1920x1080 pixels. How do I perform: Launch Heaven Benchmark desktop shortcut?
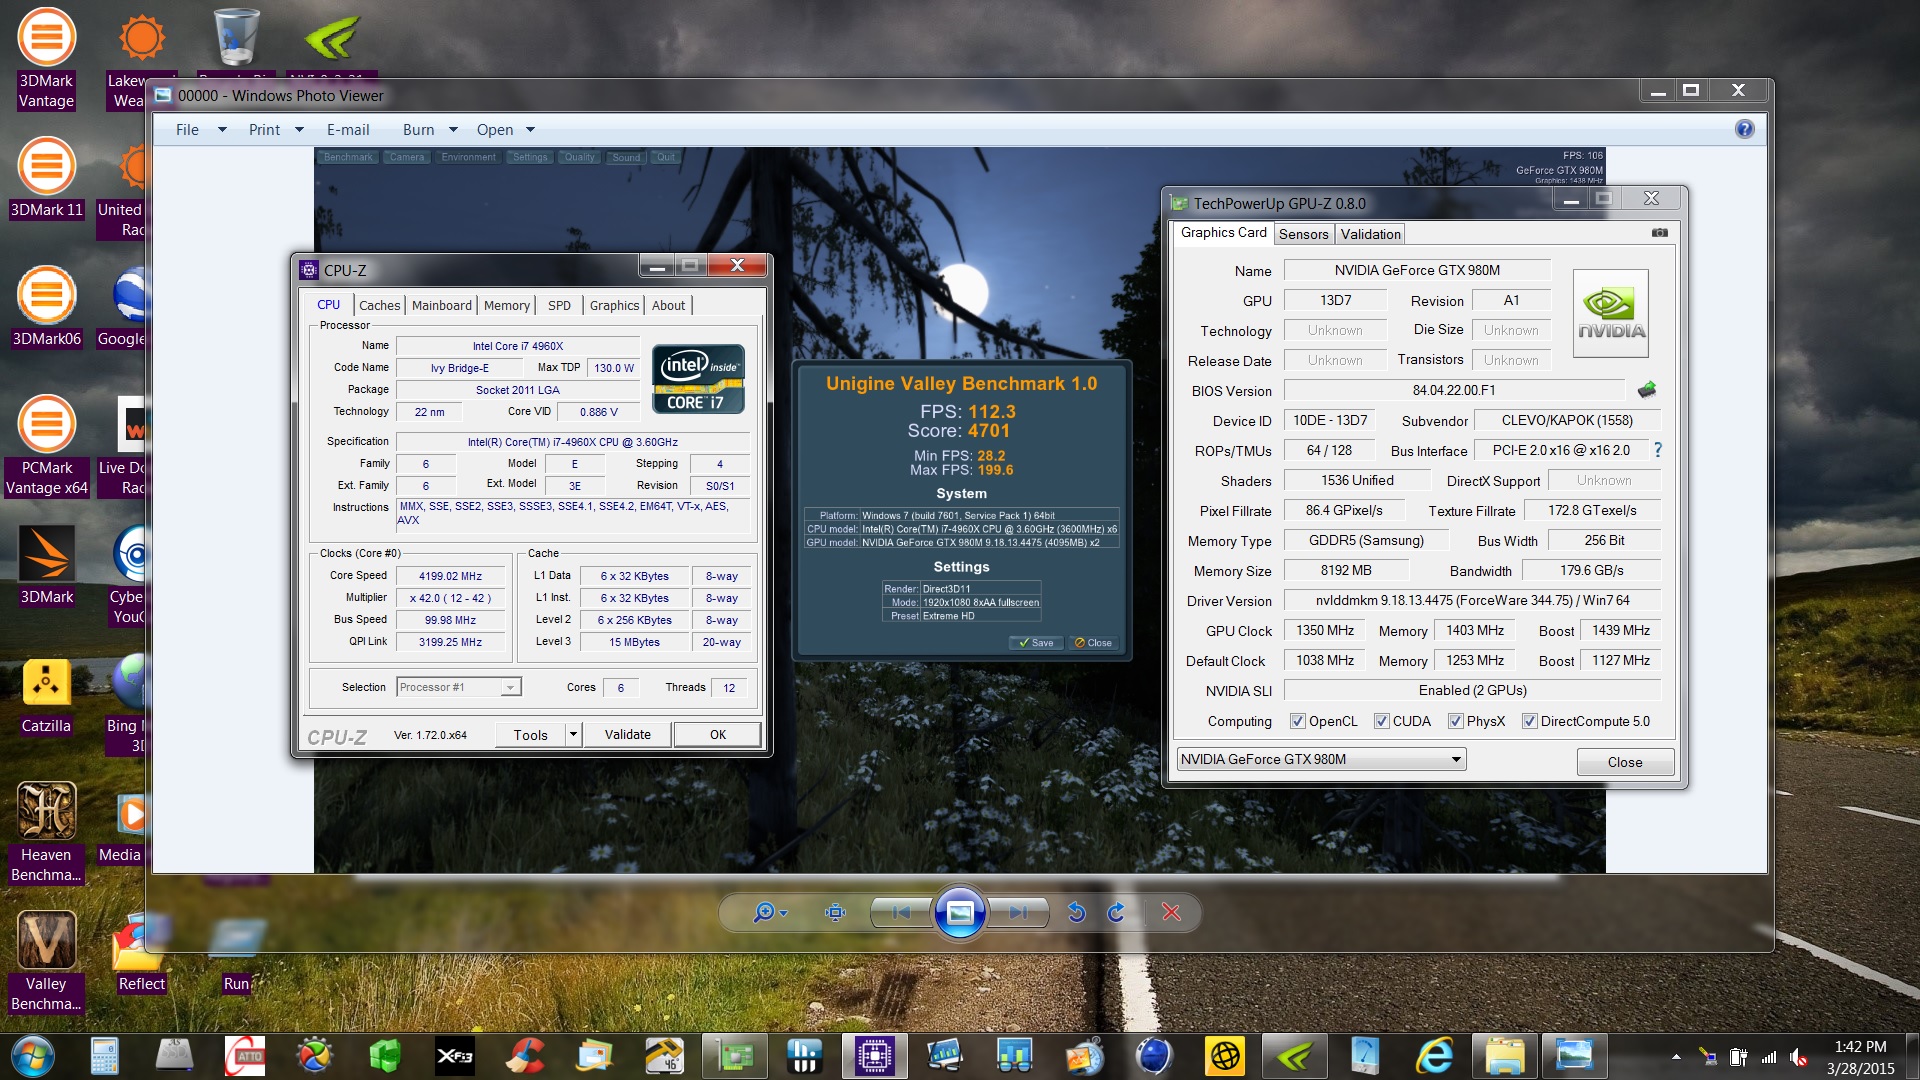tap(46, 832)
